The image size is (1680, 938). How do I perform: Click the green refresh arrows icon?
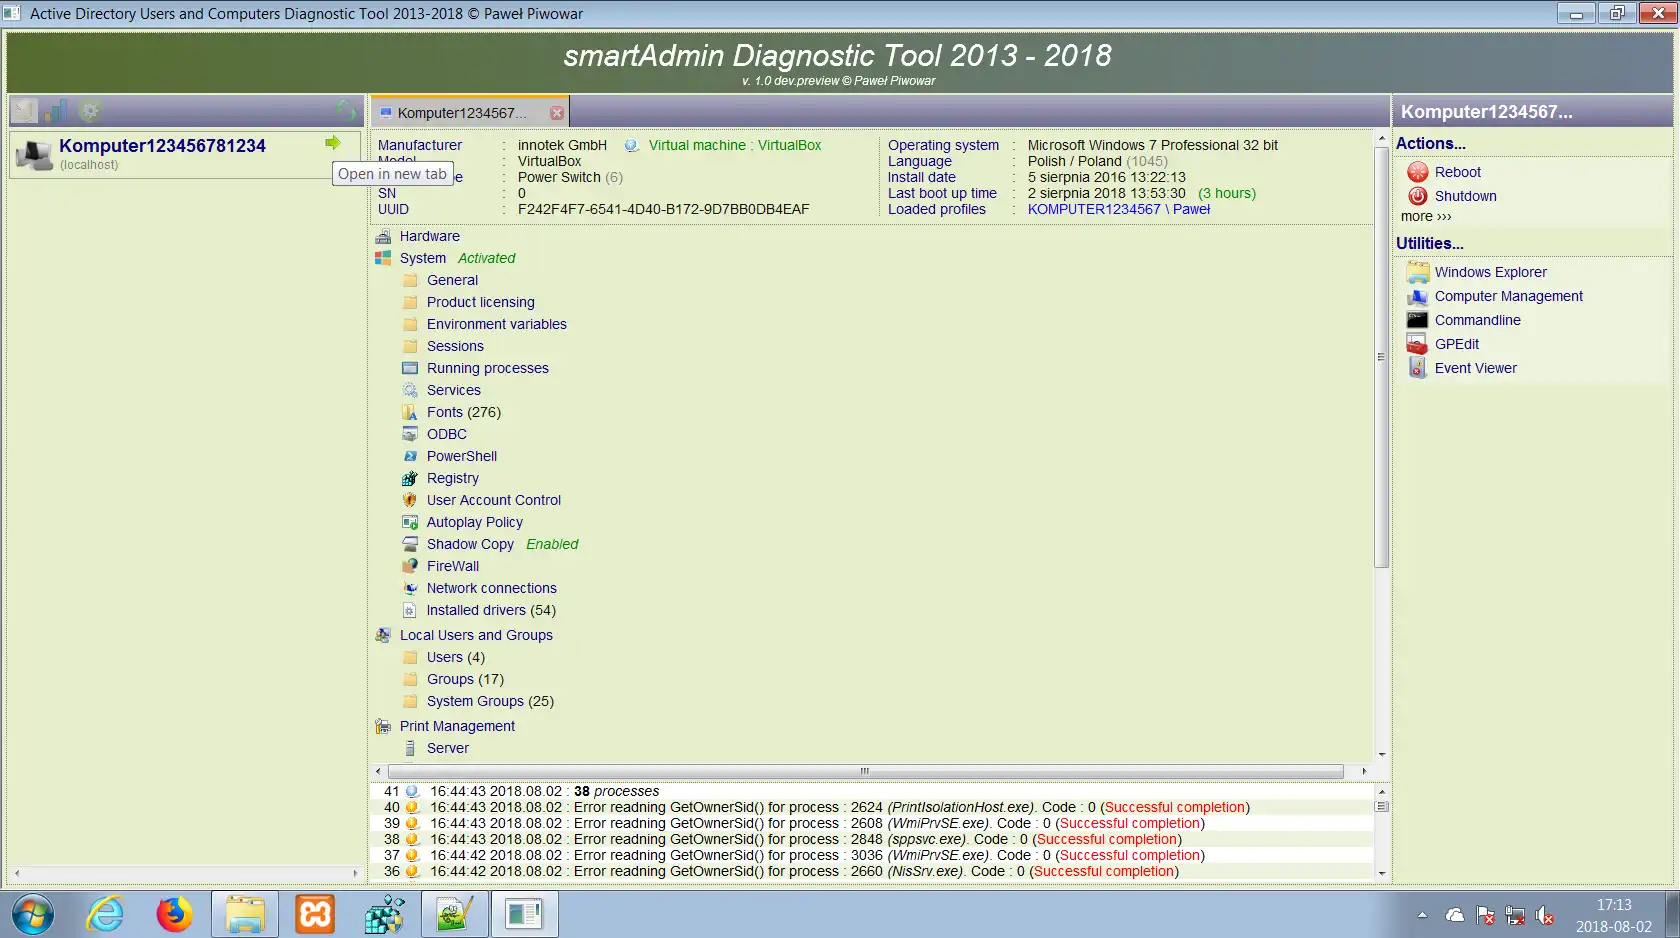click(x=346, y=110)
